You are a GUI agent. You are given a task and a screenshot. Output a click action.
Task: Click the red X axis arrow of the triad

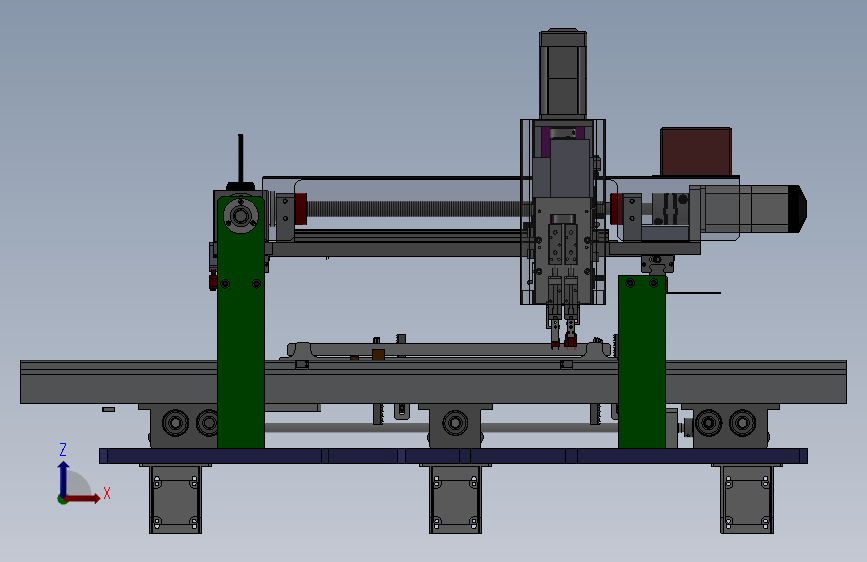pyautogui.click(x=83, y=498)
